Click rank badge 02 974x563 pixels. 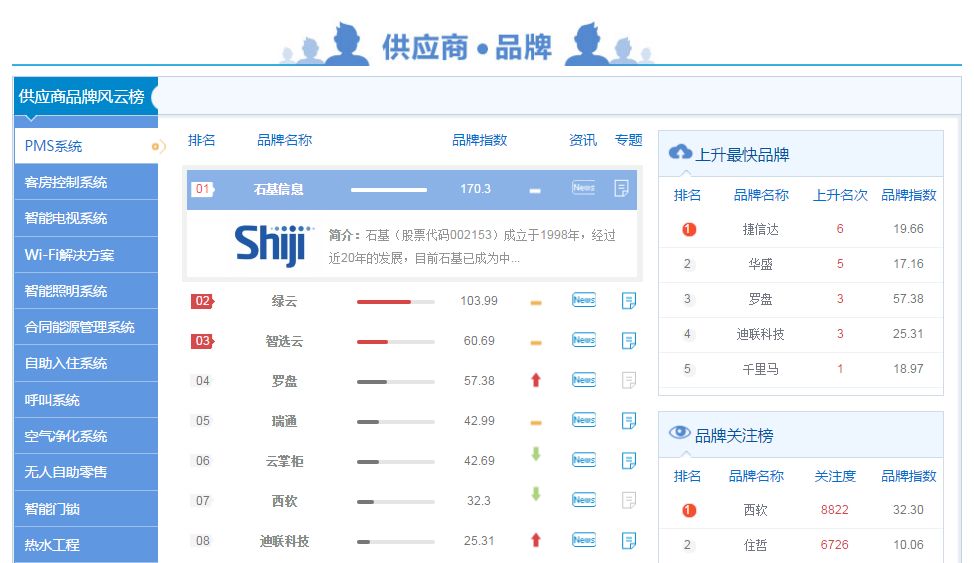pyautogui.click(x=203, y=301)
